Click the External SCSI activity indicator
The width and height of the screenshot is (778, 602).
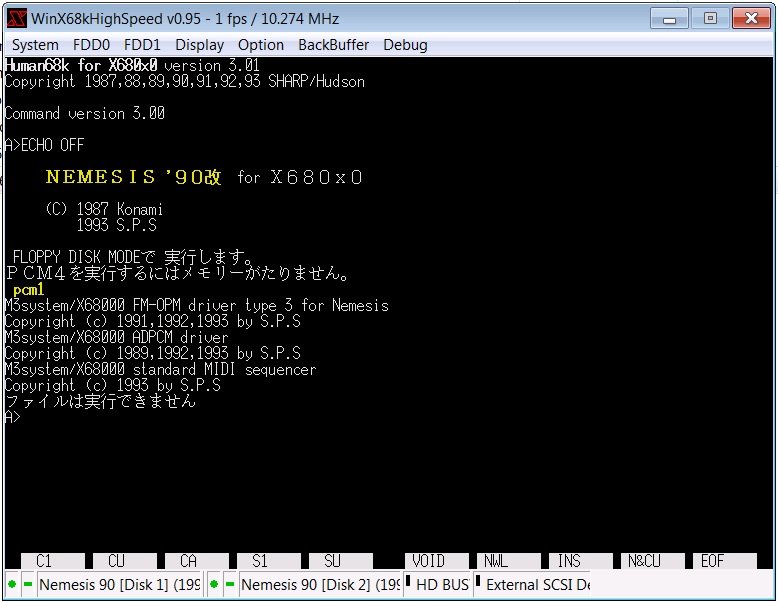click(x=478, y=581)
